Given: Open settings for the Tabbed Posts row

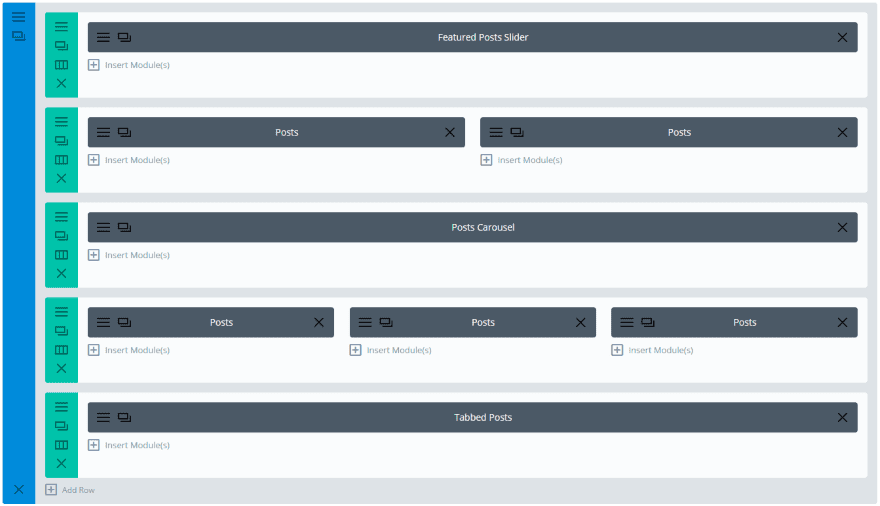Looking at the screenshot, I should tap(61, 406).
